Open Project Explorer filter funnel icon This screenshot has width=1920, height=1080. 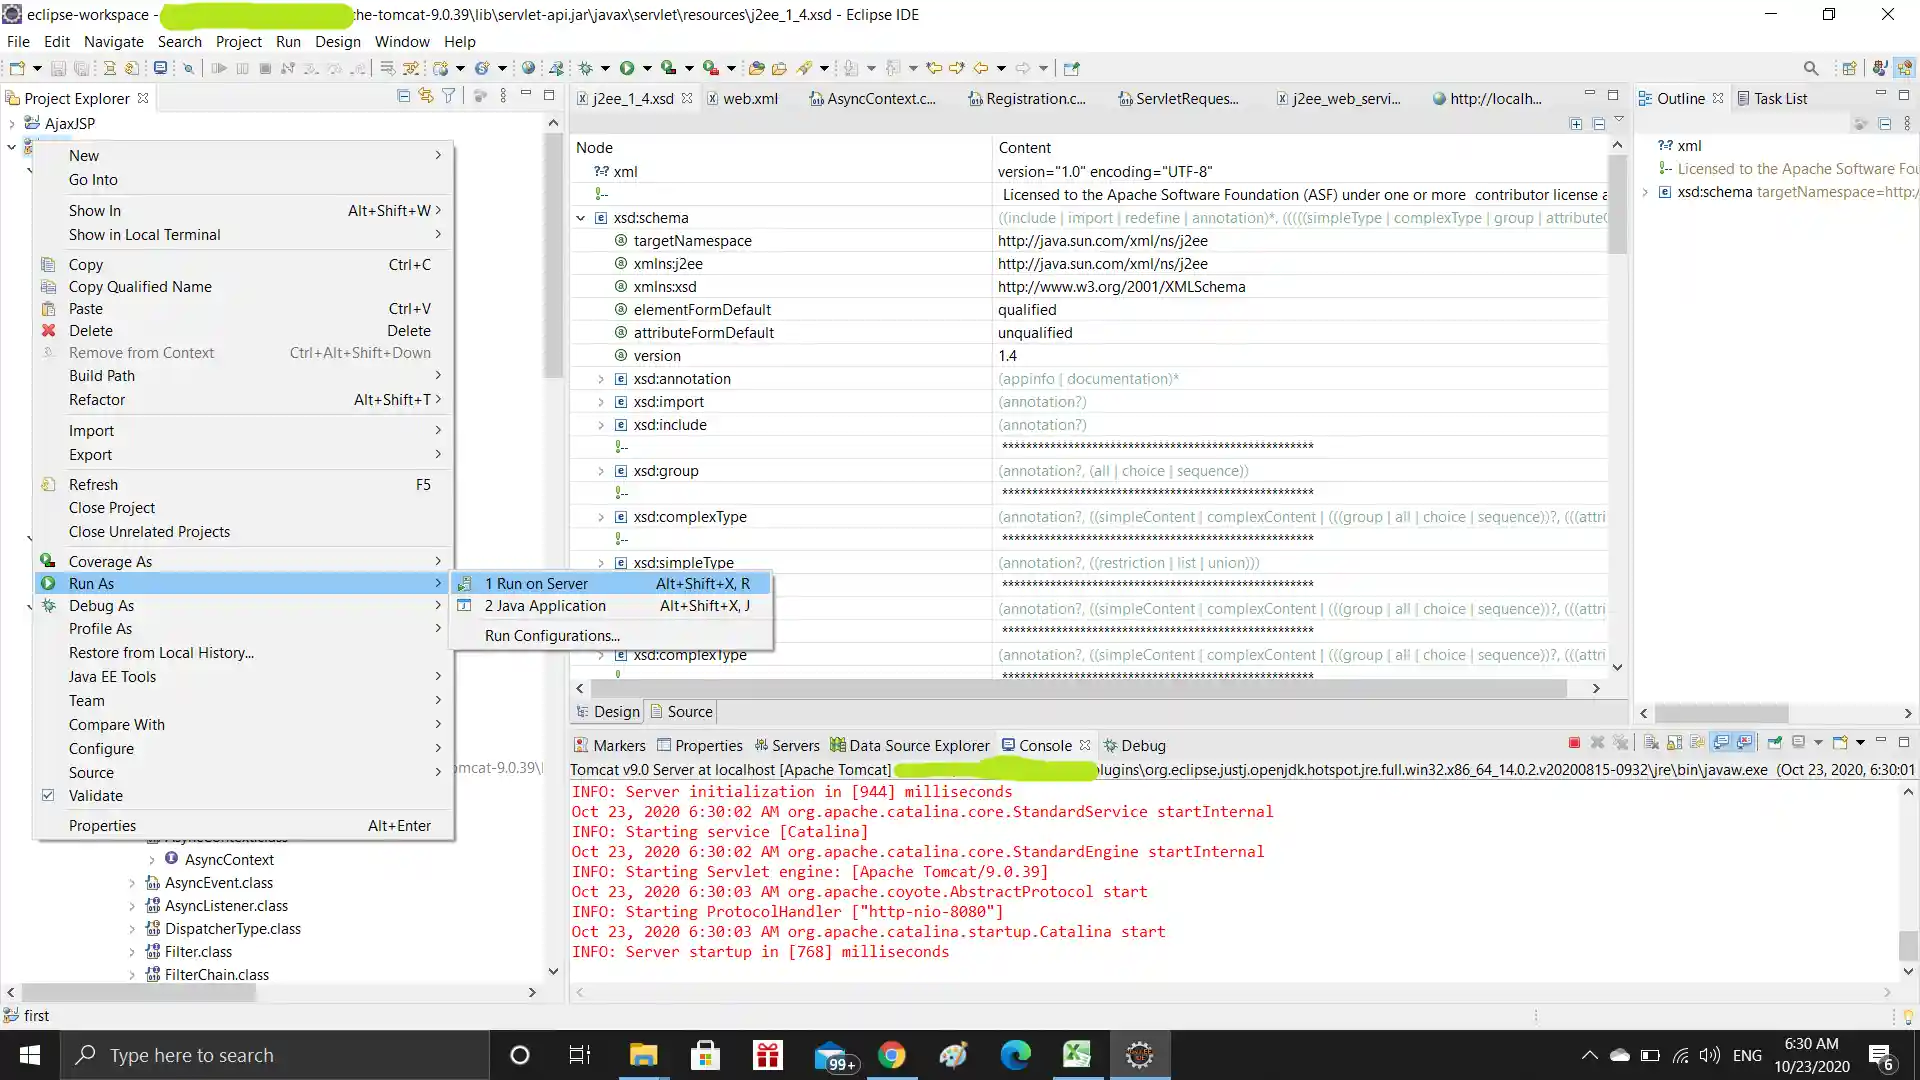pyautogui.click(x=449, y=96)
